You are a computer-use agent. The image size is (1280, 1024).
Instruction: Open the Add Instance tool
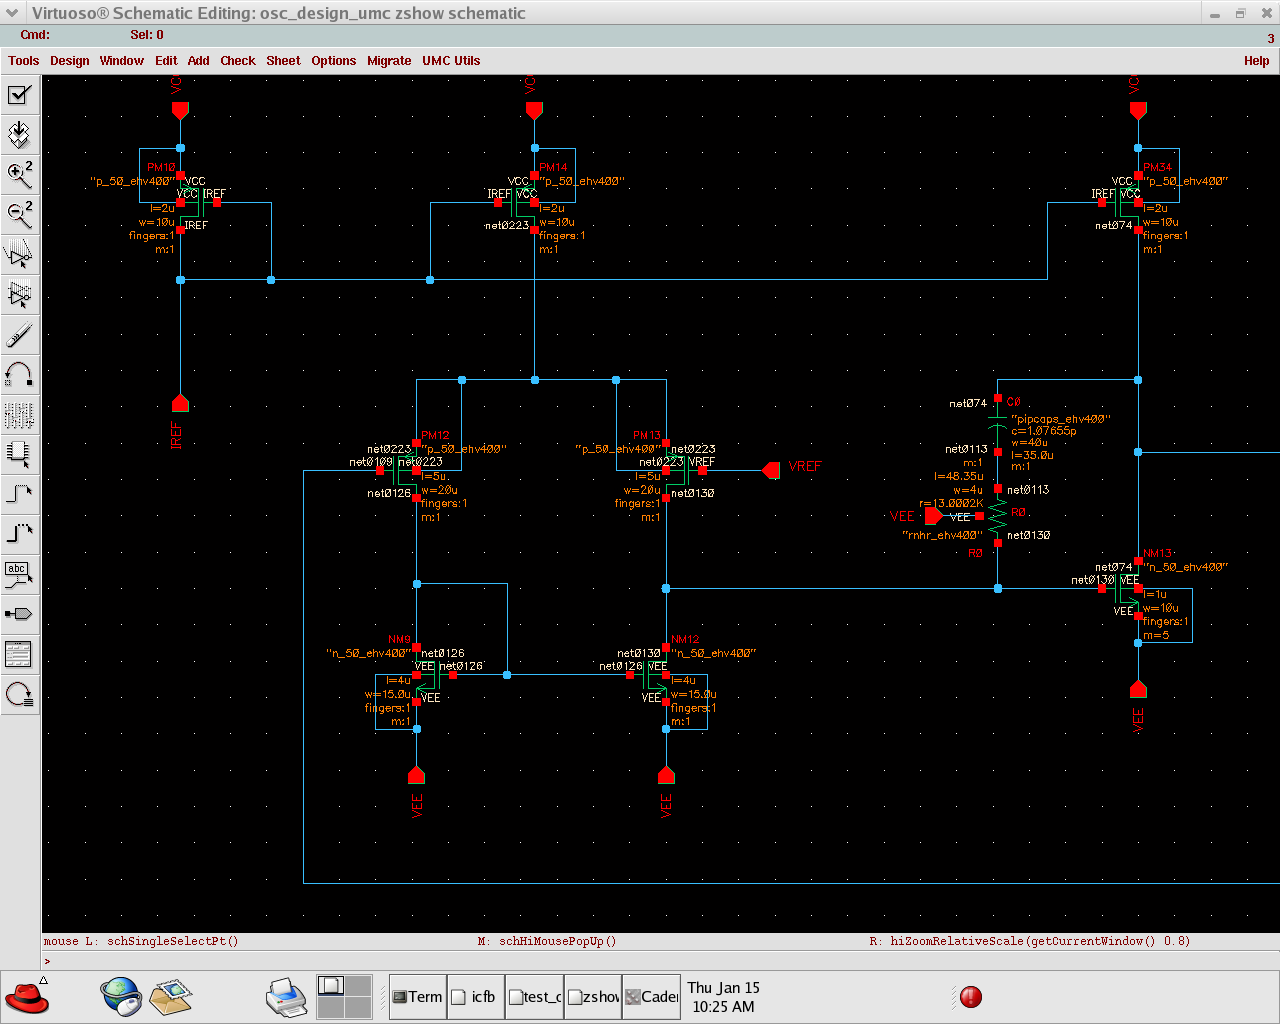[x=20, y=454]
